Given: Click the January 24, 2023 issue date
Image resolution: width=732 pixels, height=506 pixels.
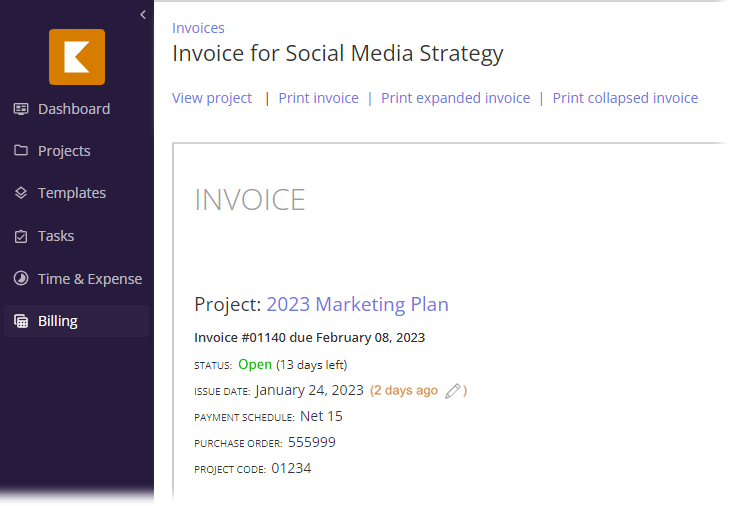Looking at the screenshot, I should pos(309,390).
